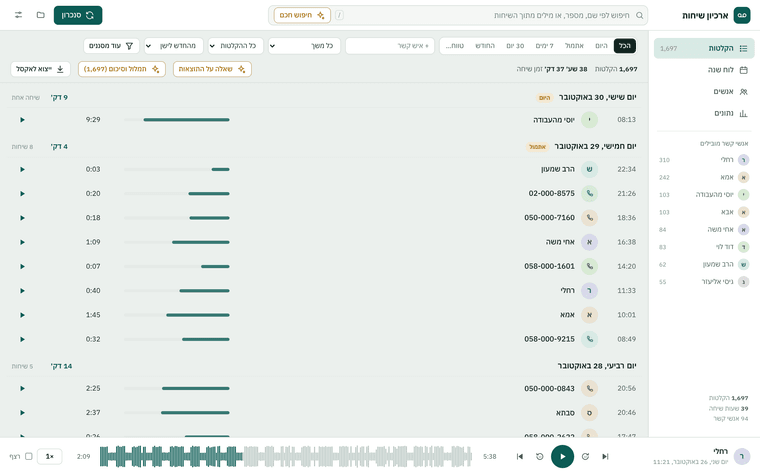Click the 1:45 אמא recording progress bar
Viewport: 760px width, 475px height.
176,315
